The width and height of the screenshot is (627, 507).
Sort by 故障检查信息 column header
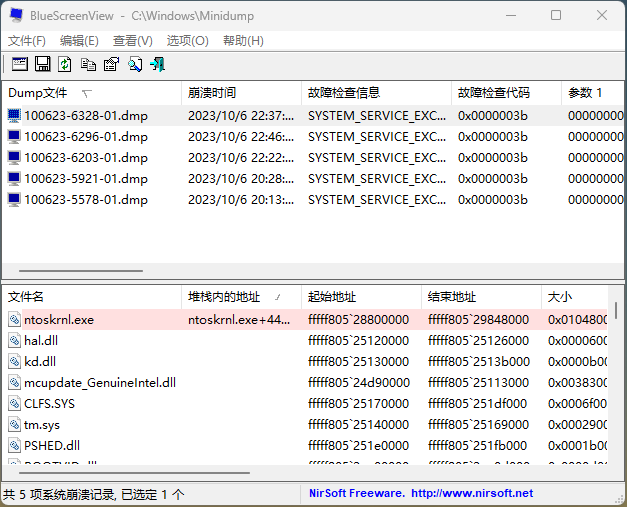(376, 93)
